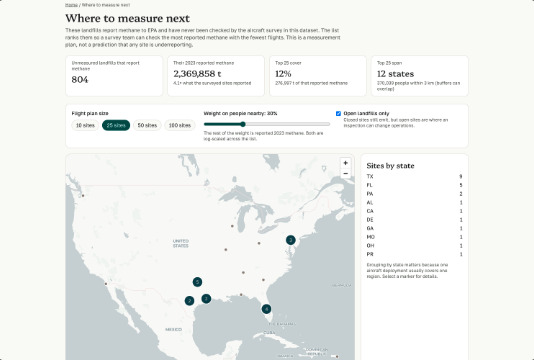
Task: Open the cluster of 2 sites in south Texas
Action: point(189,301)
